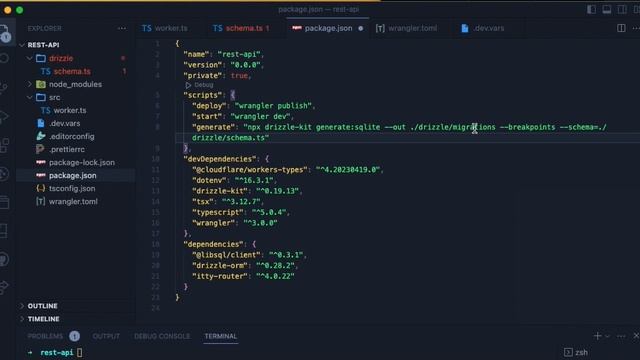Screen dimensions: 640x360
Task: Open Explorer view in activity bar
Action: (x=5, y=33)
